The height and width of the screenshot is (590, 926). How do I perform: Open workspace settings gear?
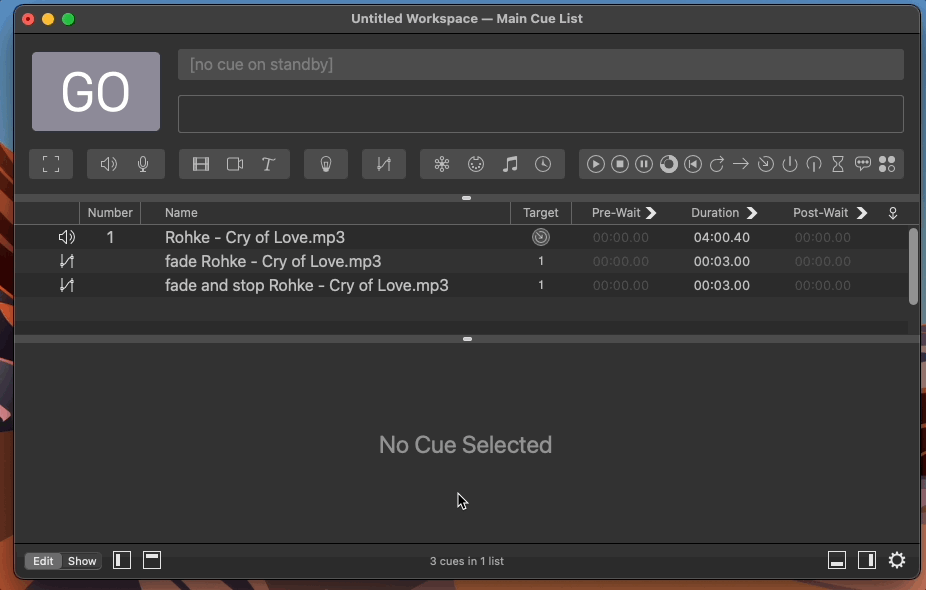pos(896,560)
